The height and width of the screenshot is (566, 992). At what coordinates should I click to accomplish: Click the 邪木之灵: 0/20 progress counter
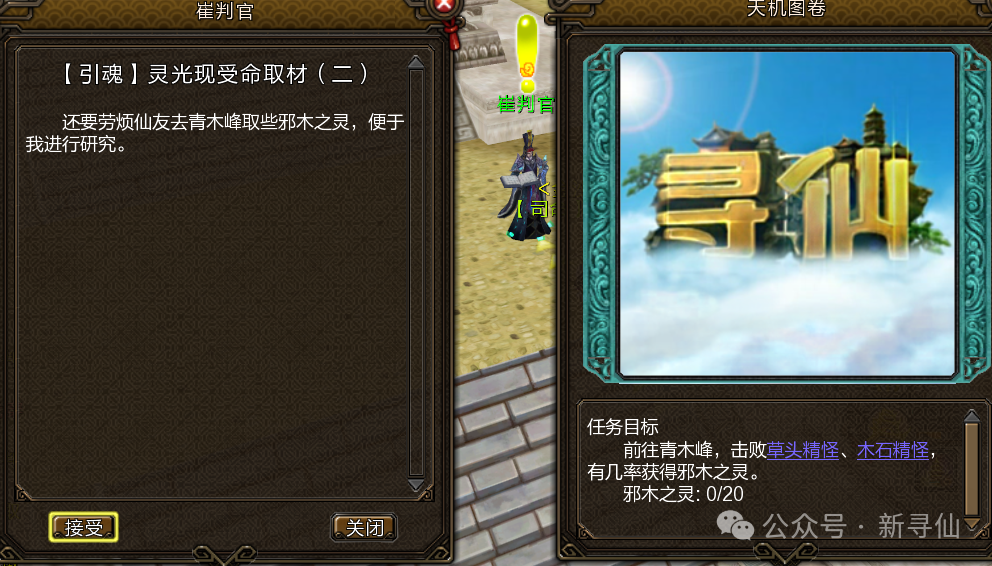683,494
